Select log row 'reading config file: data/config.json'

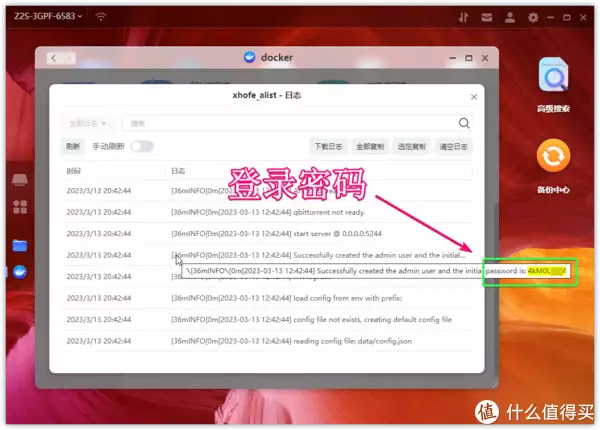tap(268, 341)
